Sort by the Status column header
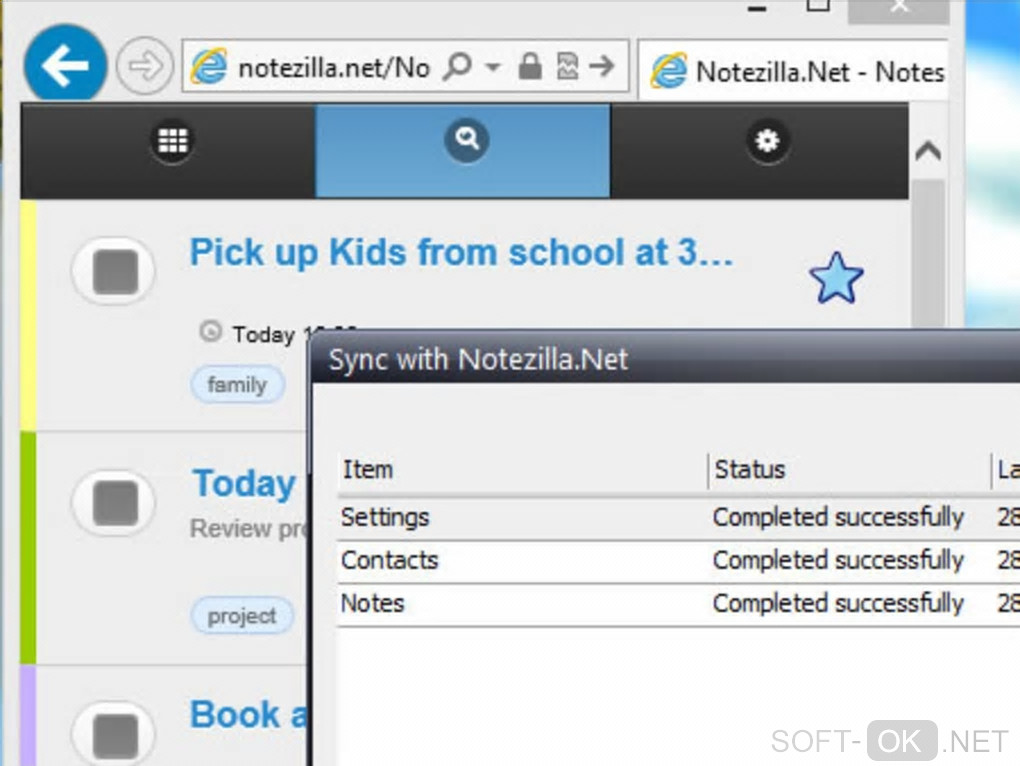This screenshot has height=766, width=1020. click(x=749, y=469)
